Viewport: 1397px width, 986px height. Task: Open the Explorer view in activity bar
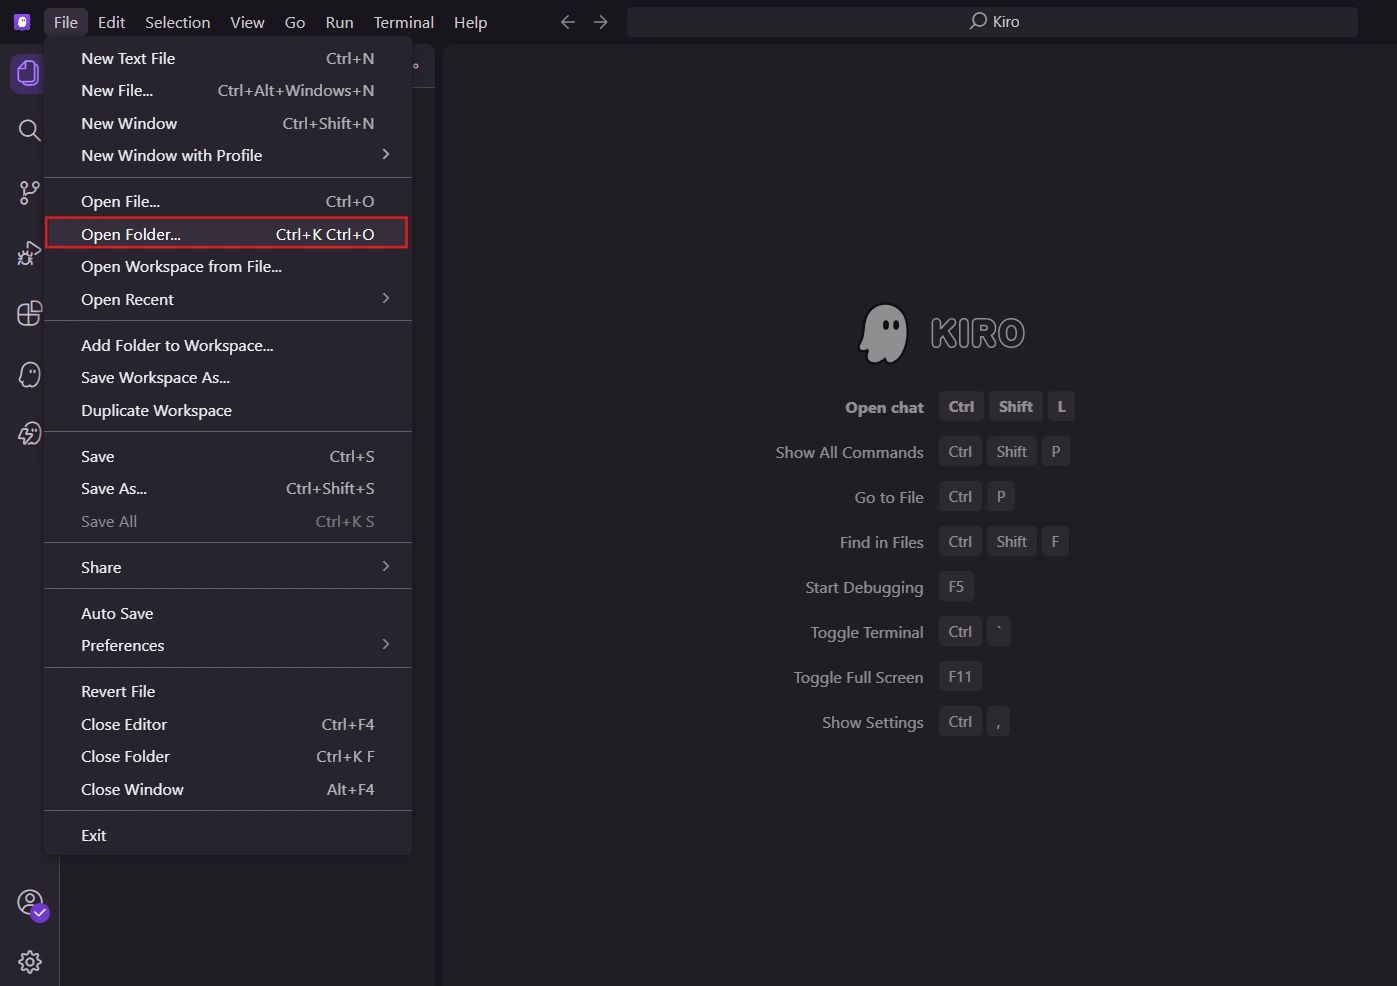[28, 73]
